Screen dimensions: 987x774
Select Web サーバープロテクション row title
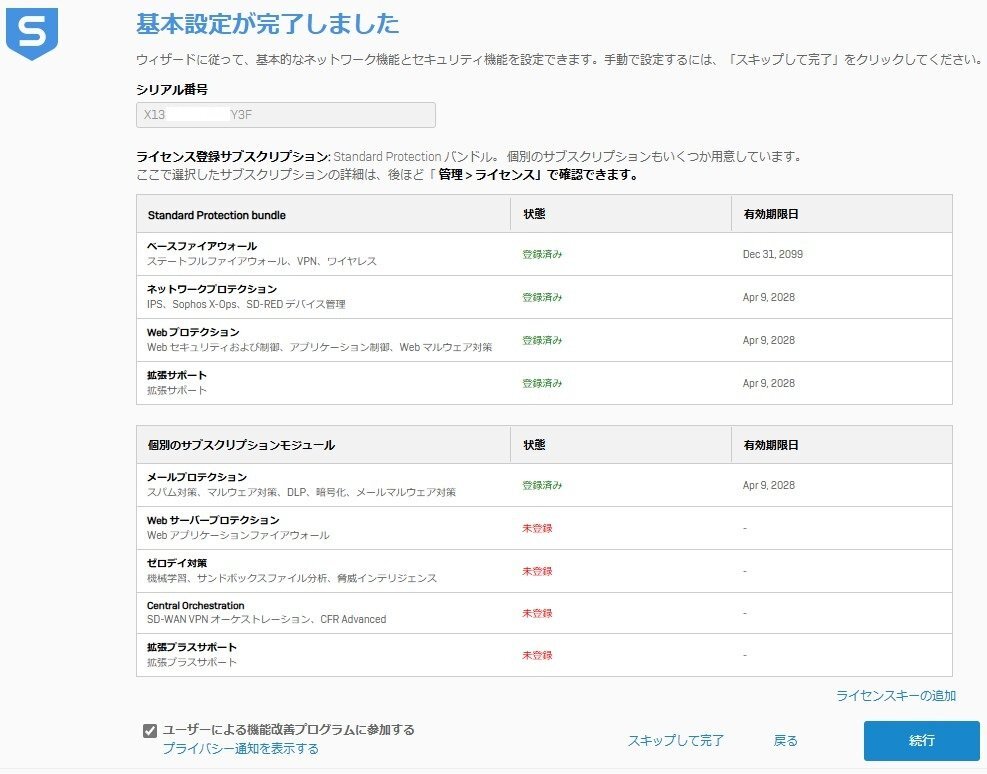[213, 520]
